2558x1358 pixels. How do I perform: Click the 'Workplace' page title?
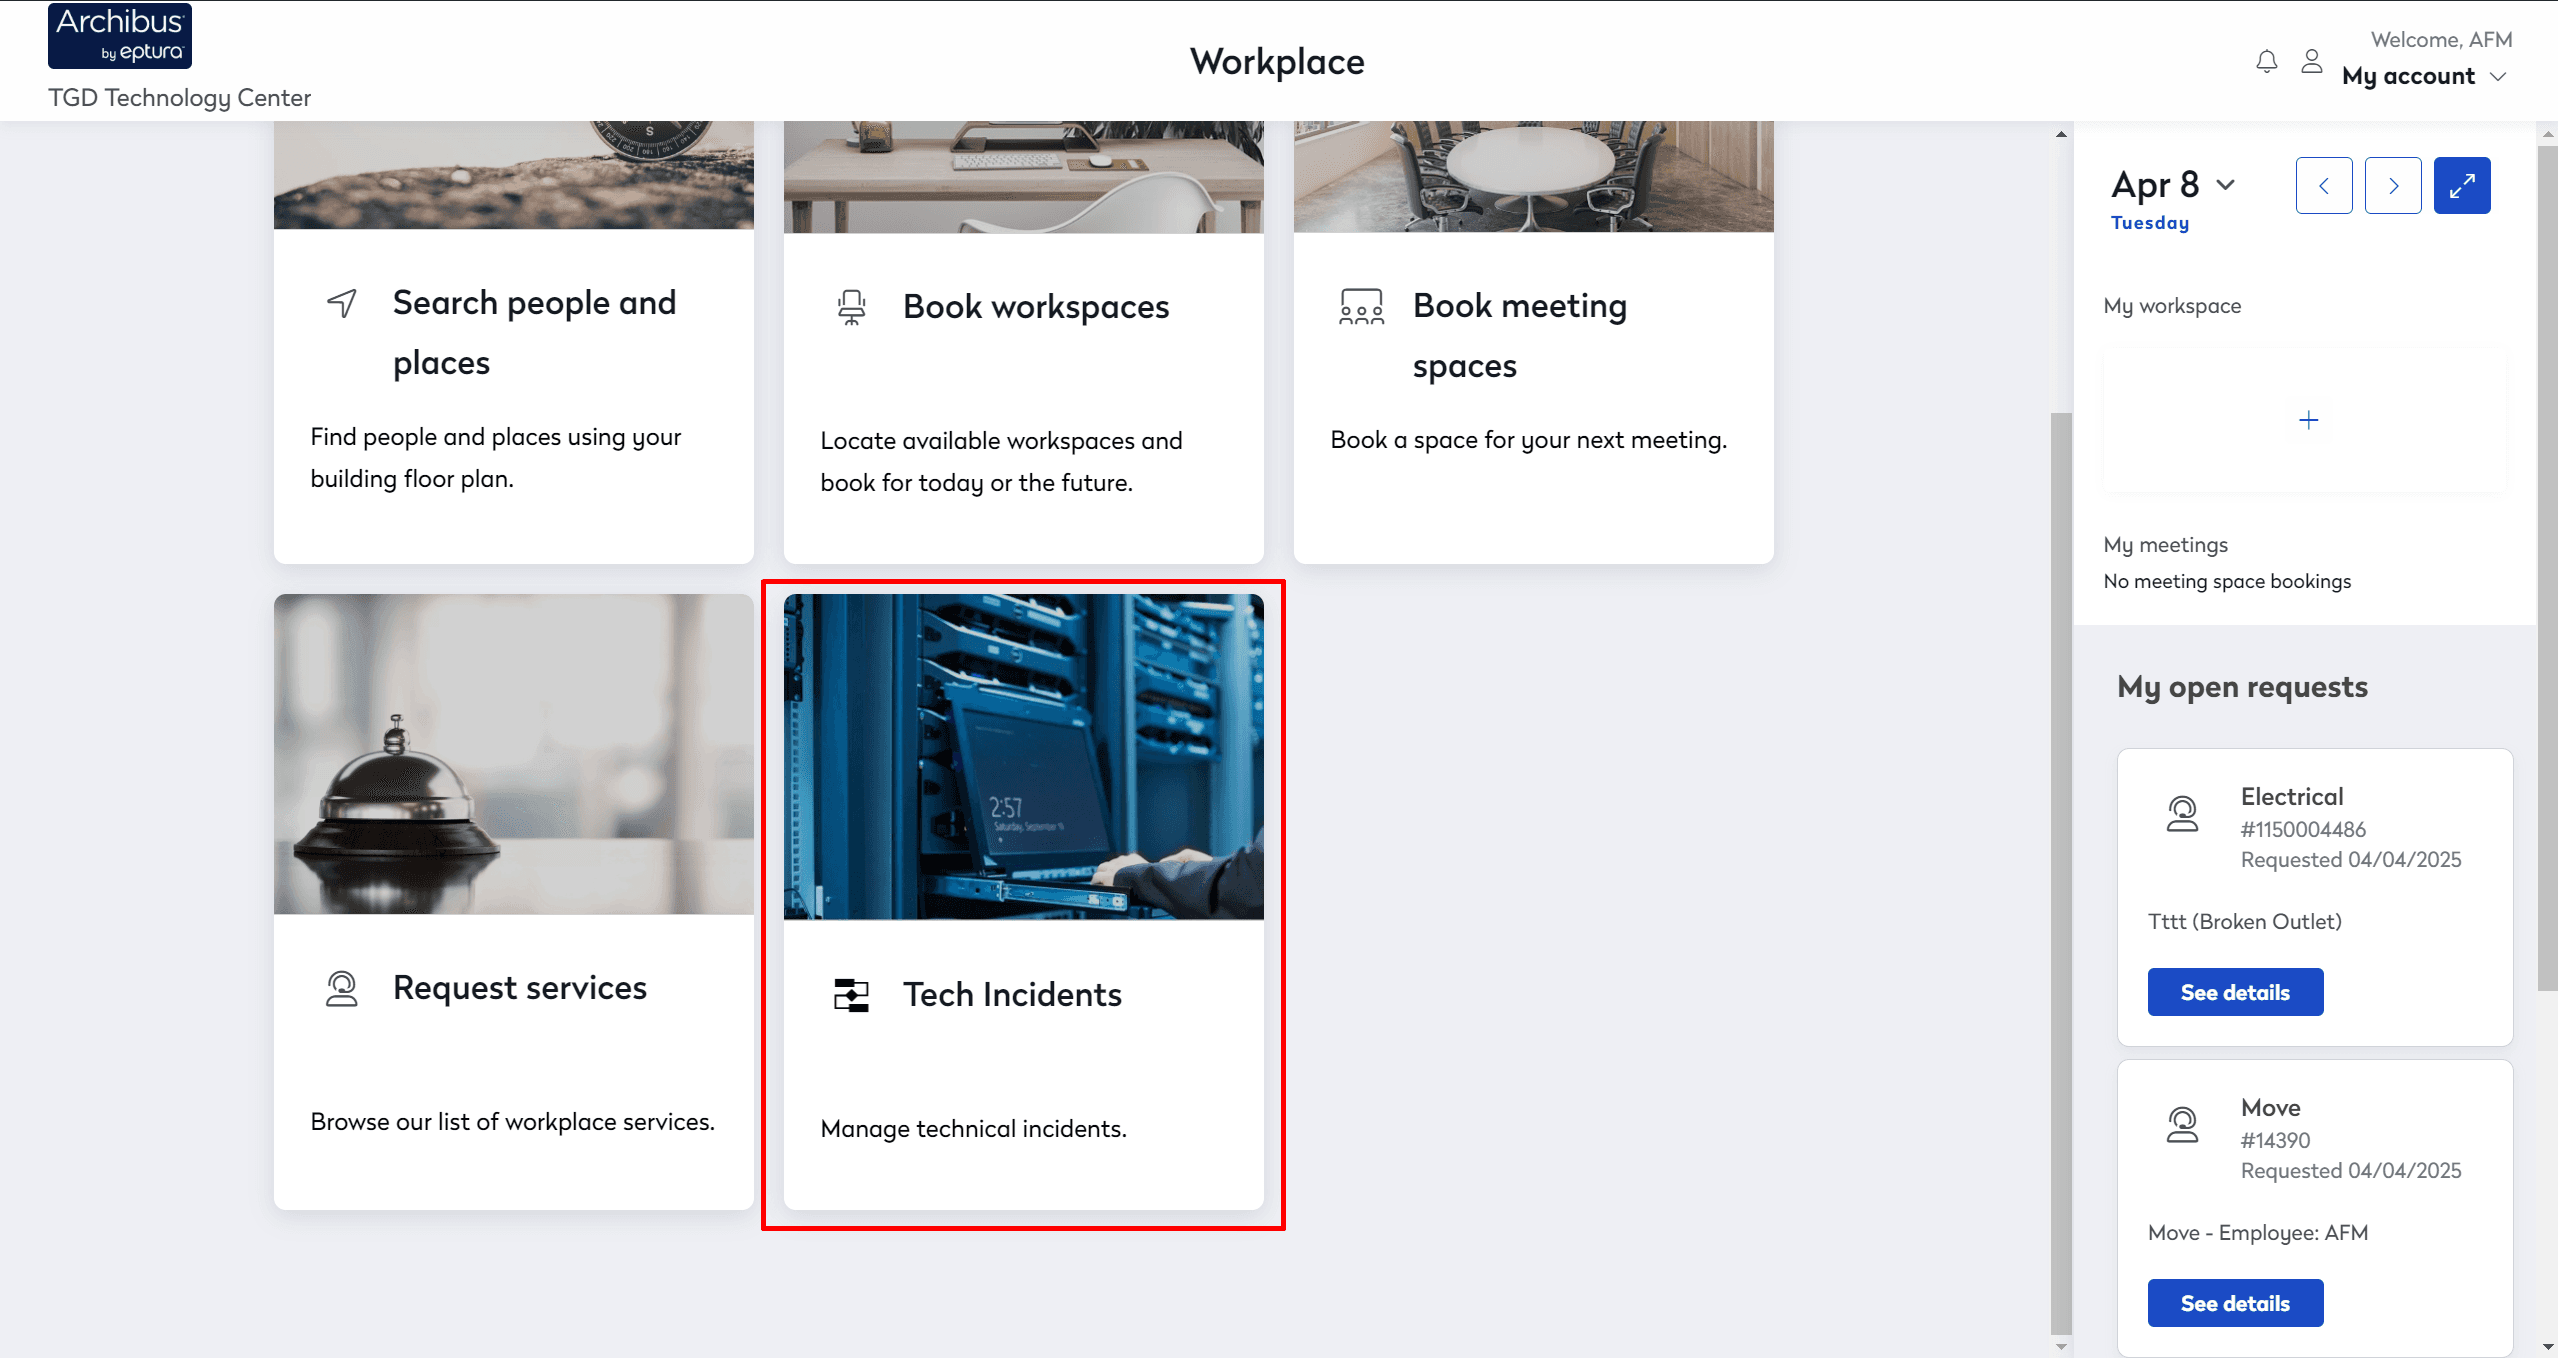[1277, 62]
